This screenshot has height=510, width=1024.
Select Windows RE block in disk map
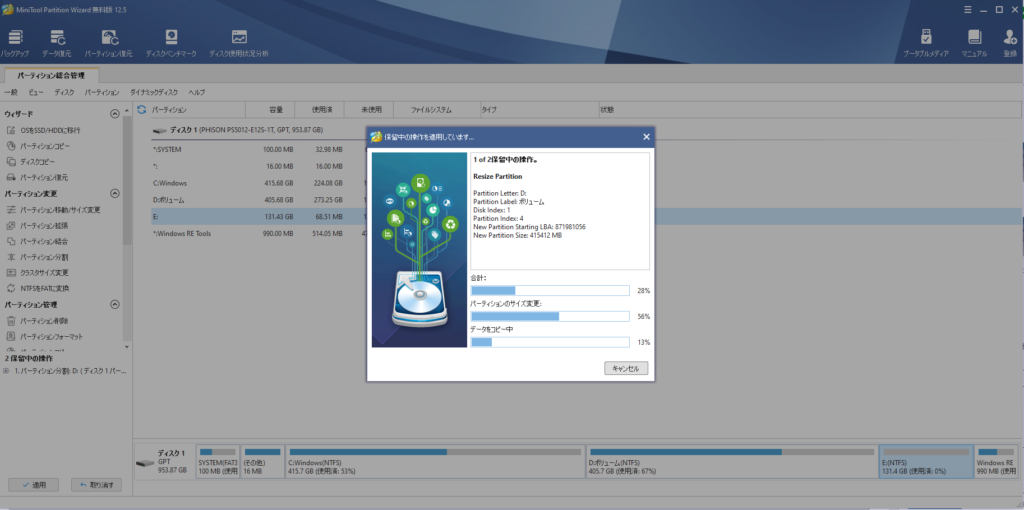coord(997,462)
